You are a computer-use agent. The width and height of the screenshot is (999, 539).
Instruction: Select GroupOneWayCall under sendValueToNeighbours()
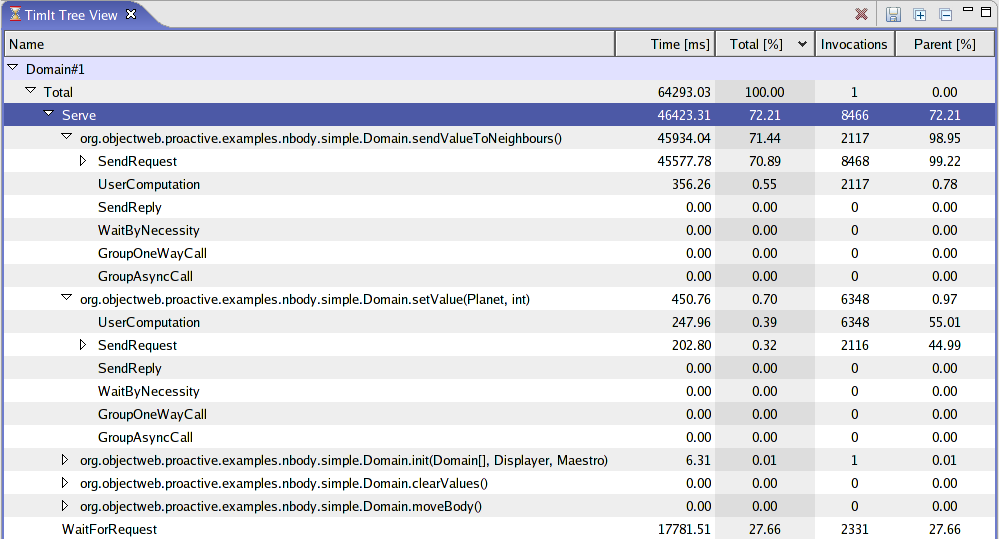(152, 253)
